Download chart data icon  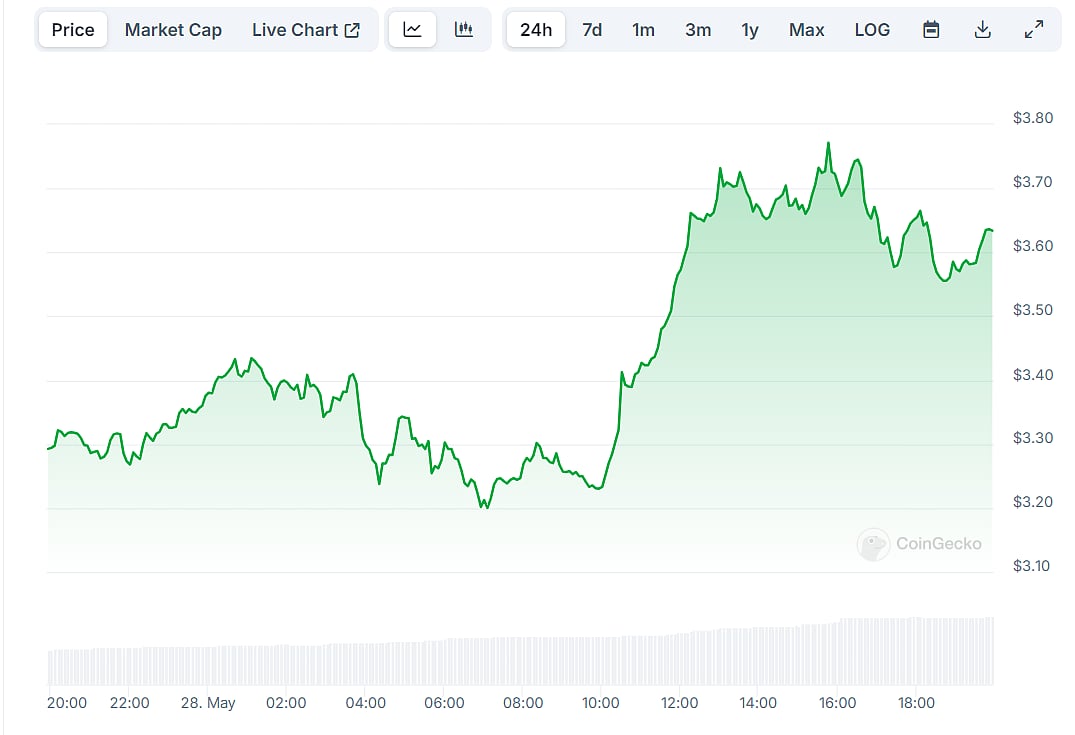click(982, 30)
